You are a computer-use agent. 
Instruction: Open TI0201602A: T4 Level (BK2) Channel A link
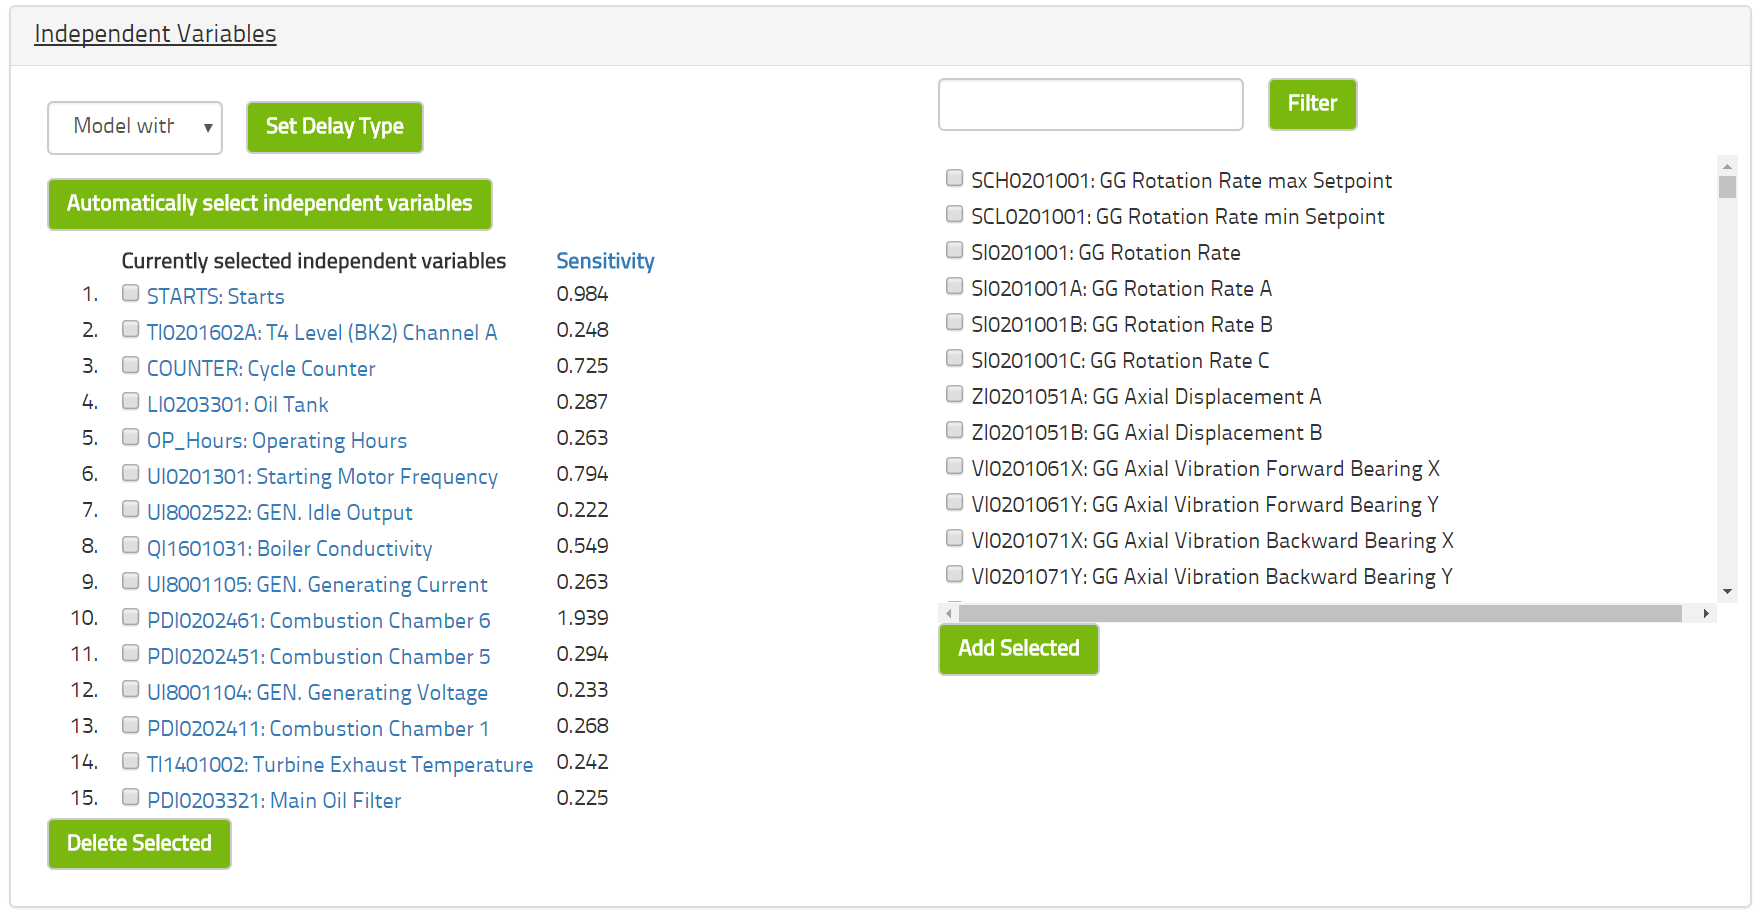(x=322, y=333)
